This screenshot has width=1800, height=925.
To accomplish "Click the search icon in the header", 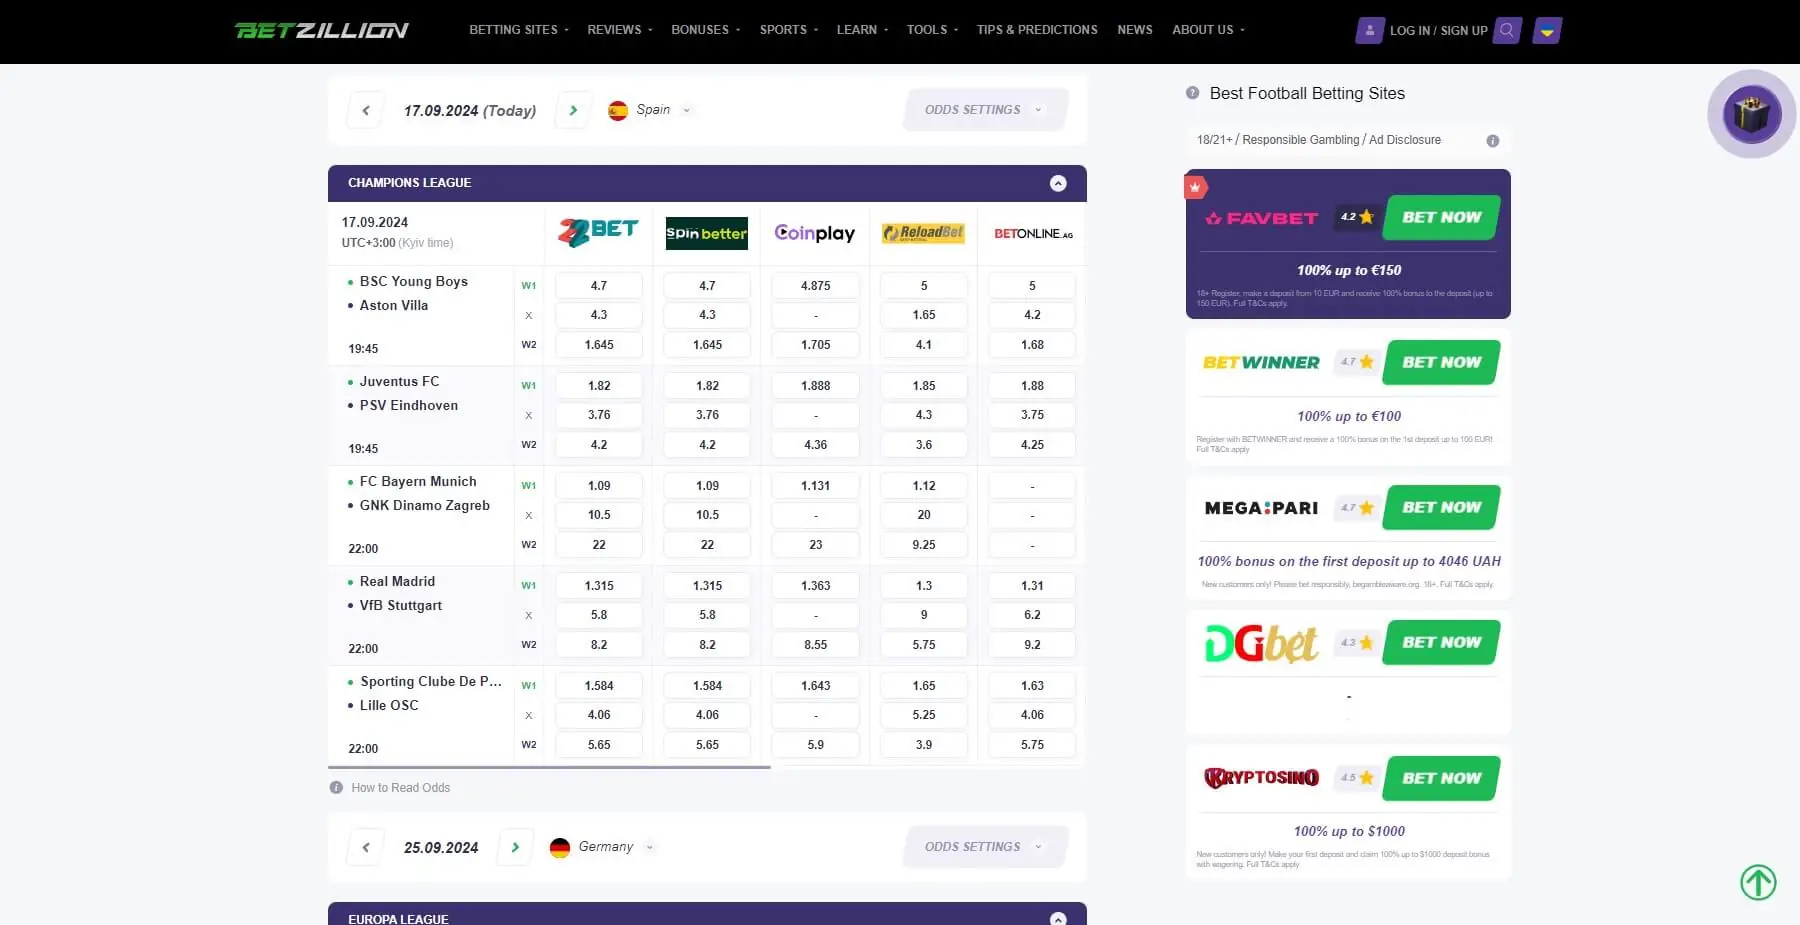I will tap(1506, 30).
